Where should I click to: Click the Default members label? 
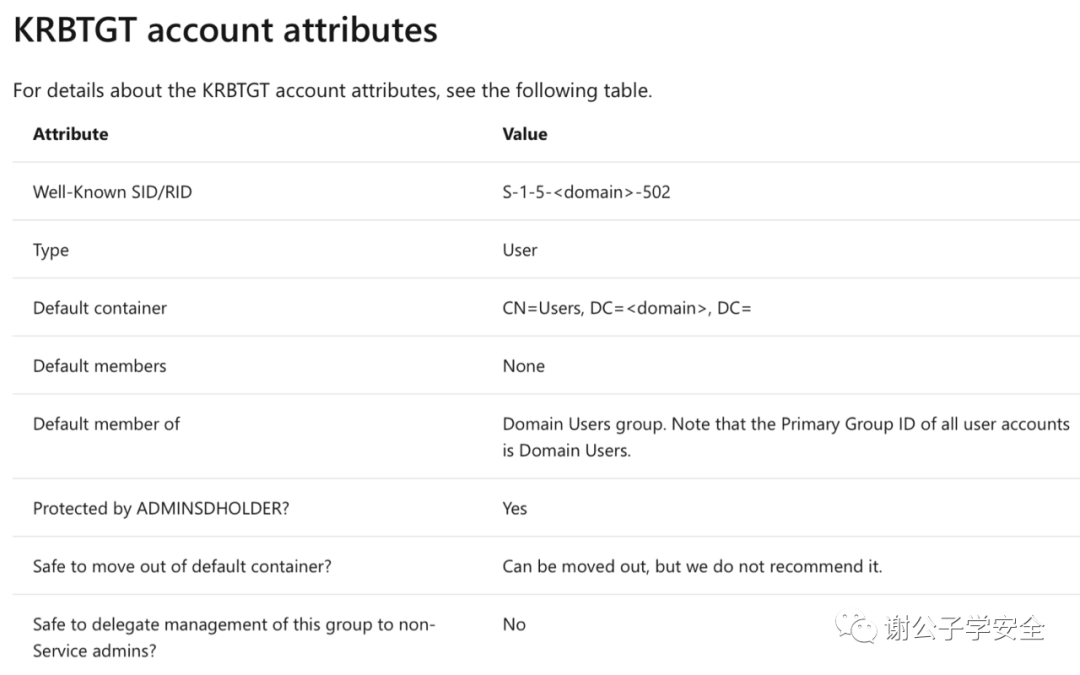click(x=100, y=366)
